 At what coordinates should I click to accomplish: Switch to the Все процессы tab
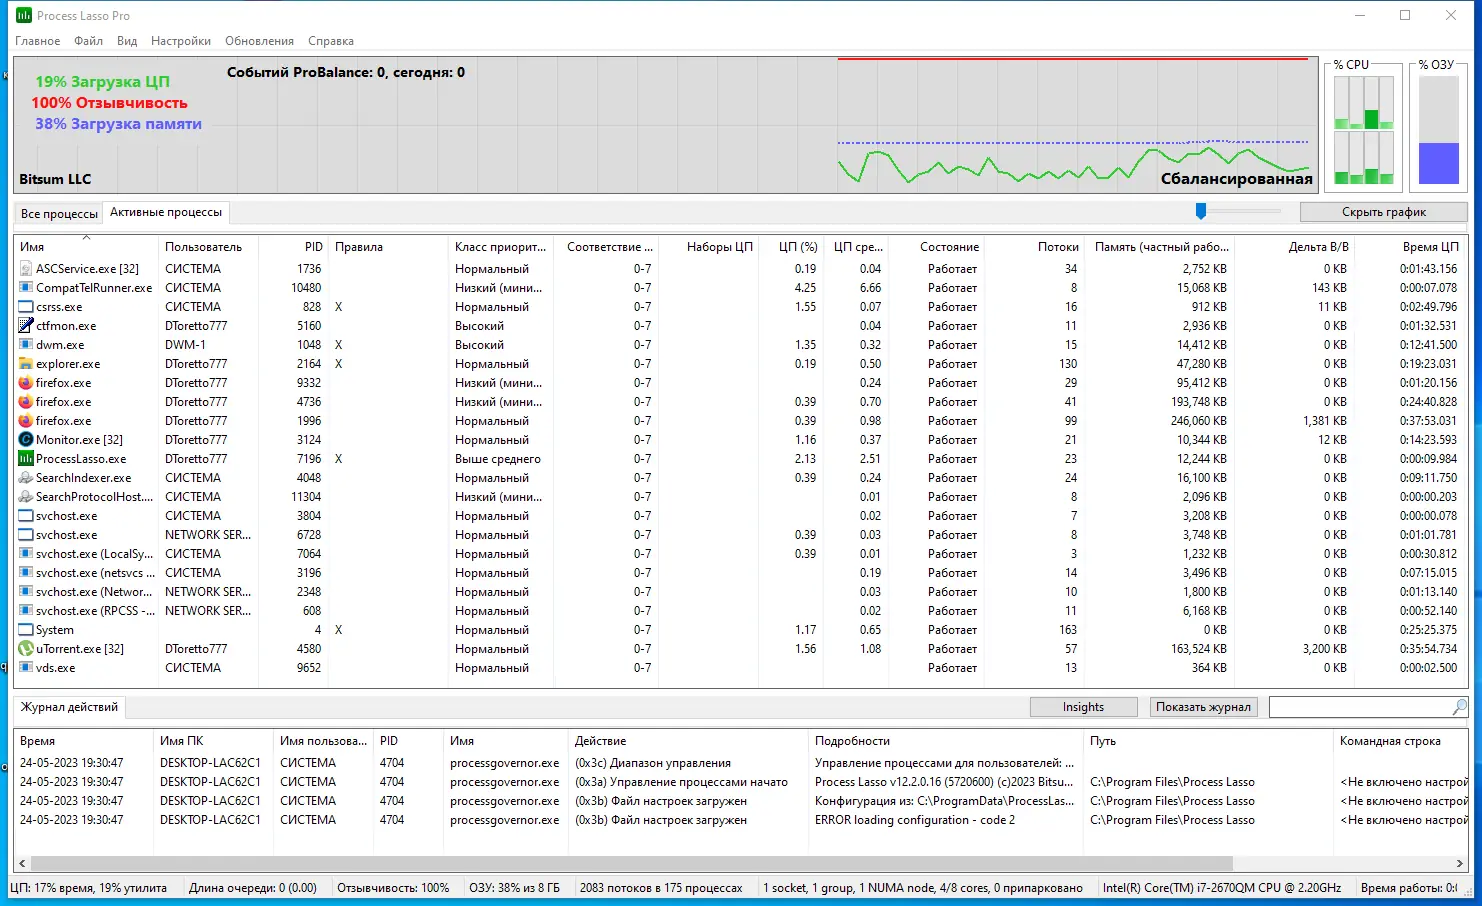59,214
